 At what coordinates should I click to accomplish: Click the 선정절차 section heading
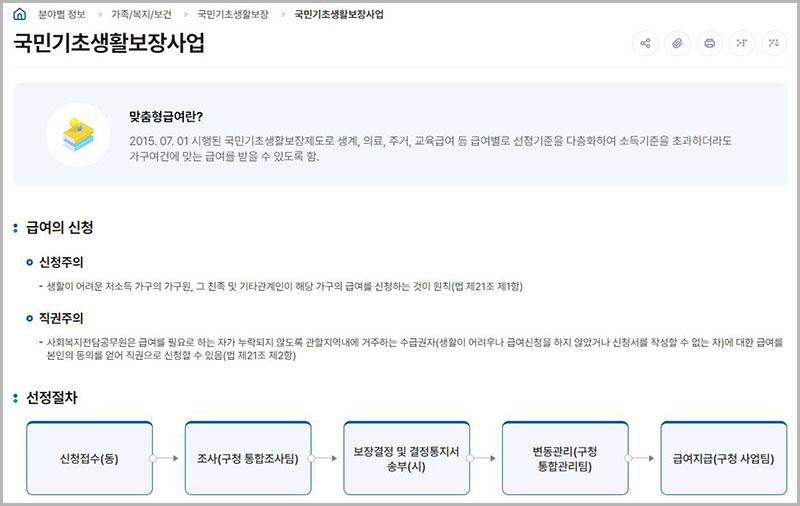[52, 398]
